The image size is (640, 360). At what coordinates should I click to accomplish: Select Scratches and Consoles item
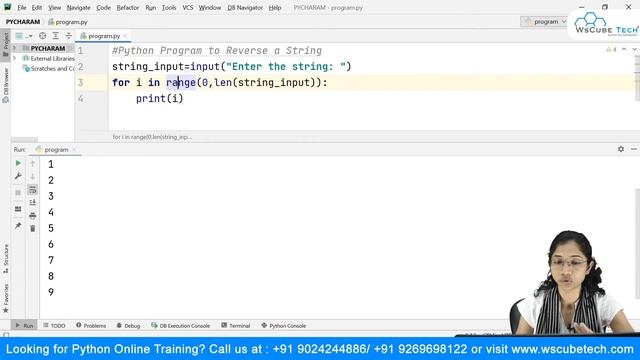(x=49, y=69)
